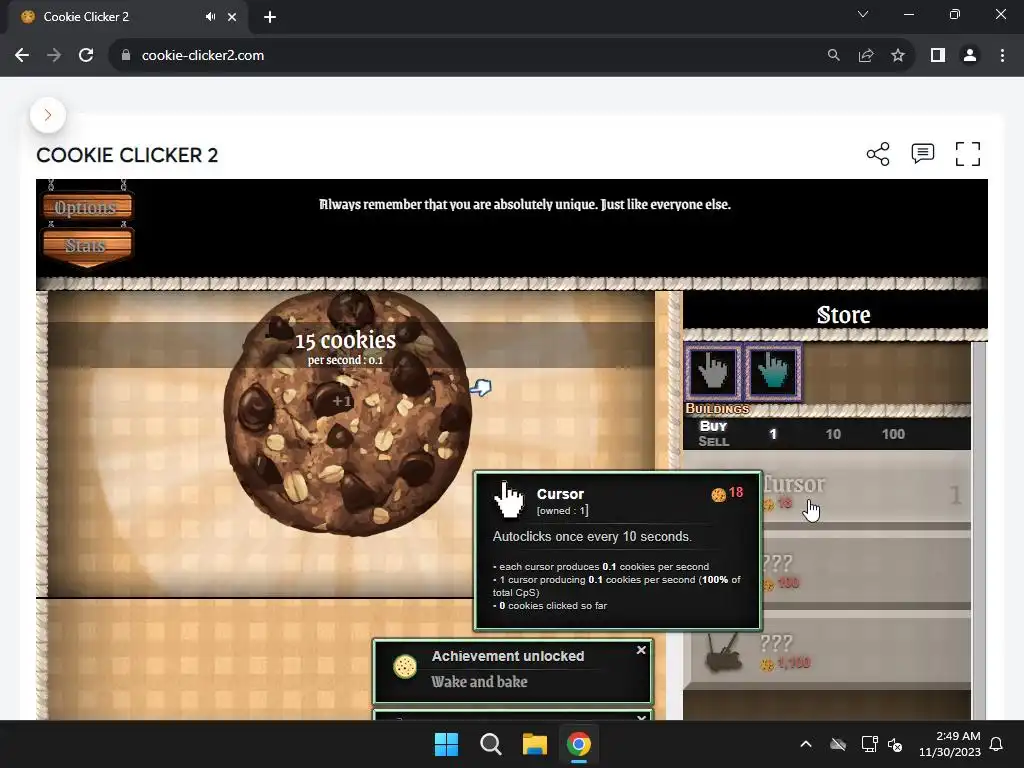Image resolution: width=1024 pixels, height=768 pixels.
Task: Open the tab search dropdown arrow
Action: (863, 14)
